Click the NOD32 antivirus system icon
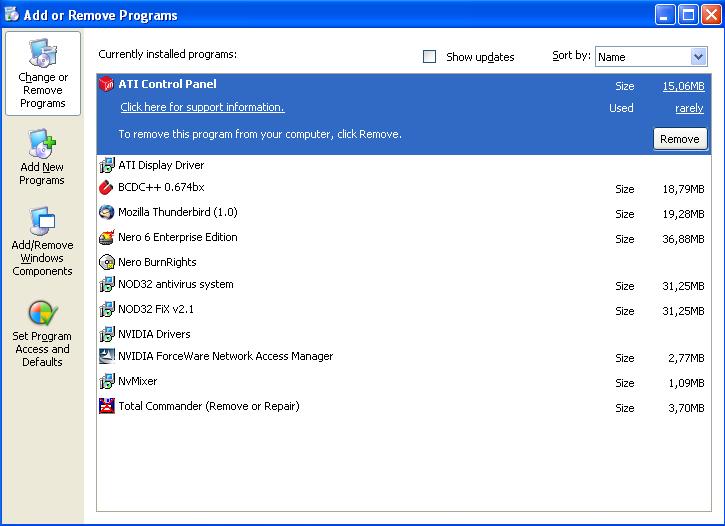The image size is (725, 526). 107,285
